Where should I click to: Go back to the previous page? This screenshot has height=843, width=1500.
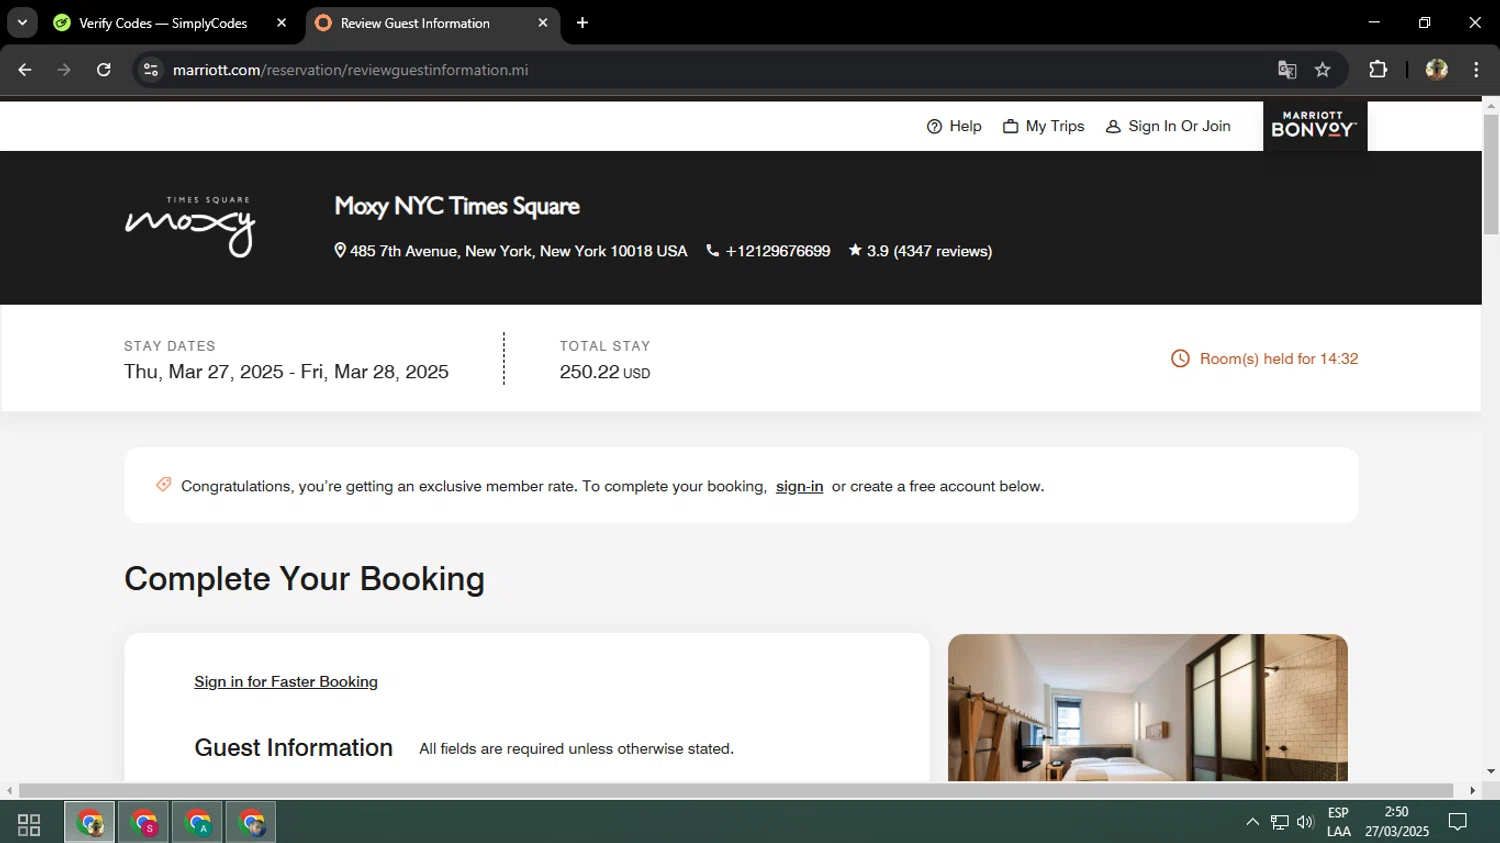pos(25,70)
